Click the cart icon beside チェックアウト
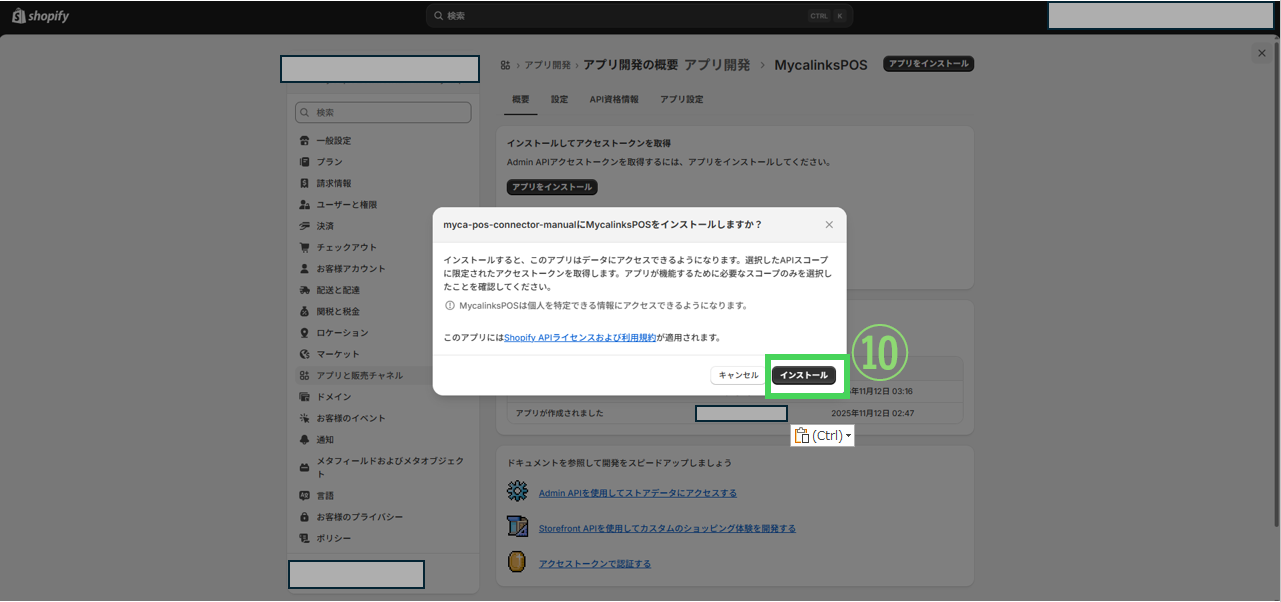This screenshot has height=602, width=1281. pos(305,248)
